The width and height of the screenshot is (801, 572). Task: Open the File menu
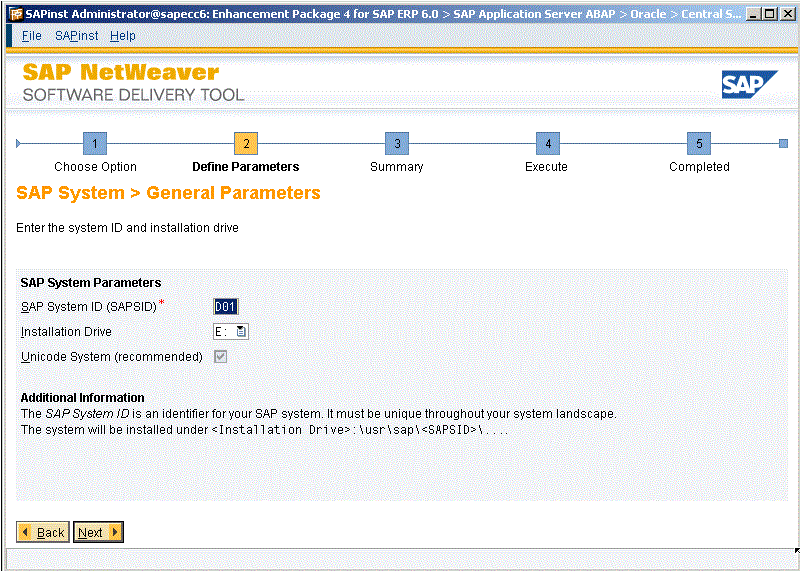click(x=32, y=36)
